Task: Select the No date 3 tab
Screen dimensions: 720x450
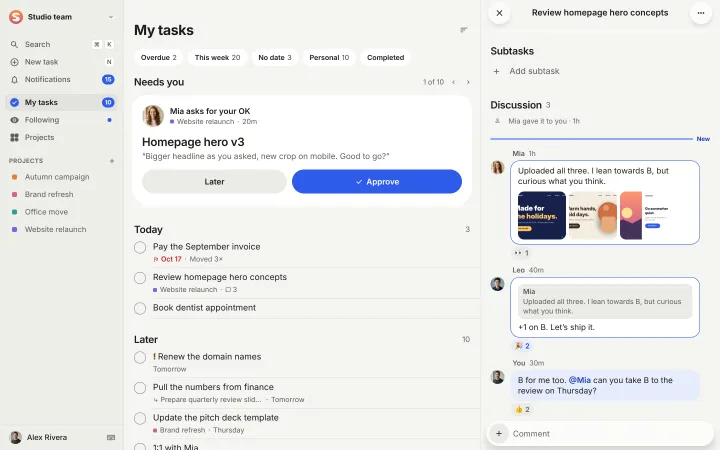Action: coord(275,57)
